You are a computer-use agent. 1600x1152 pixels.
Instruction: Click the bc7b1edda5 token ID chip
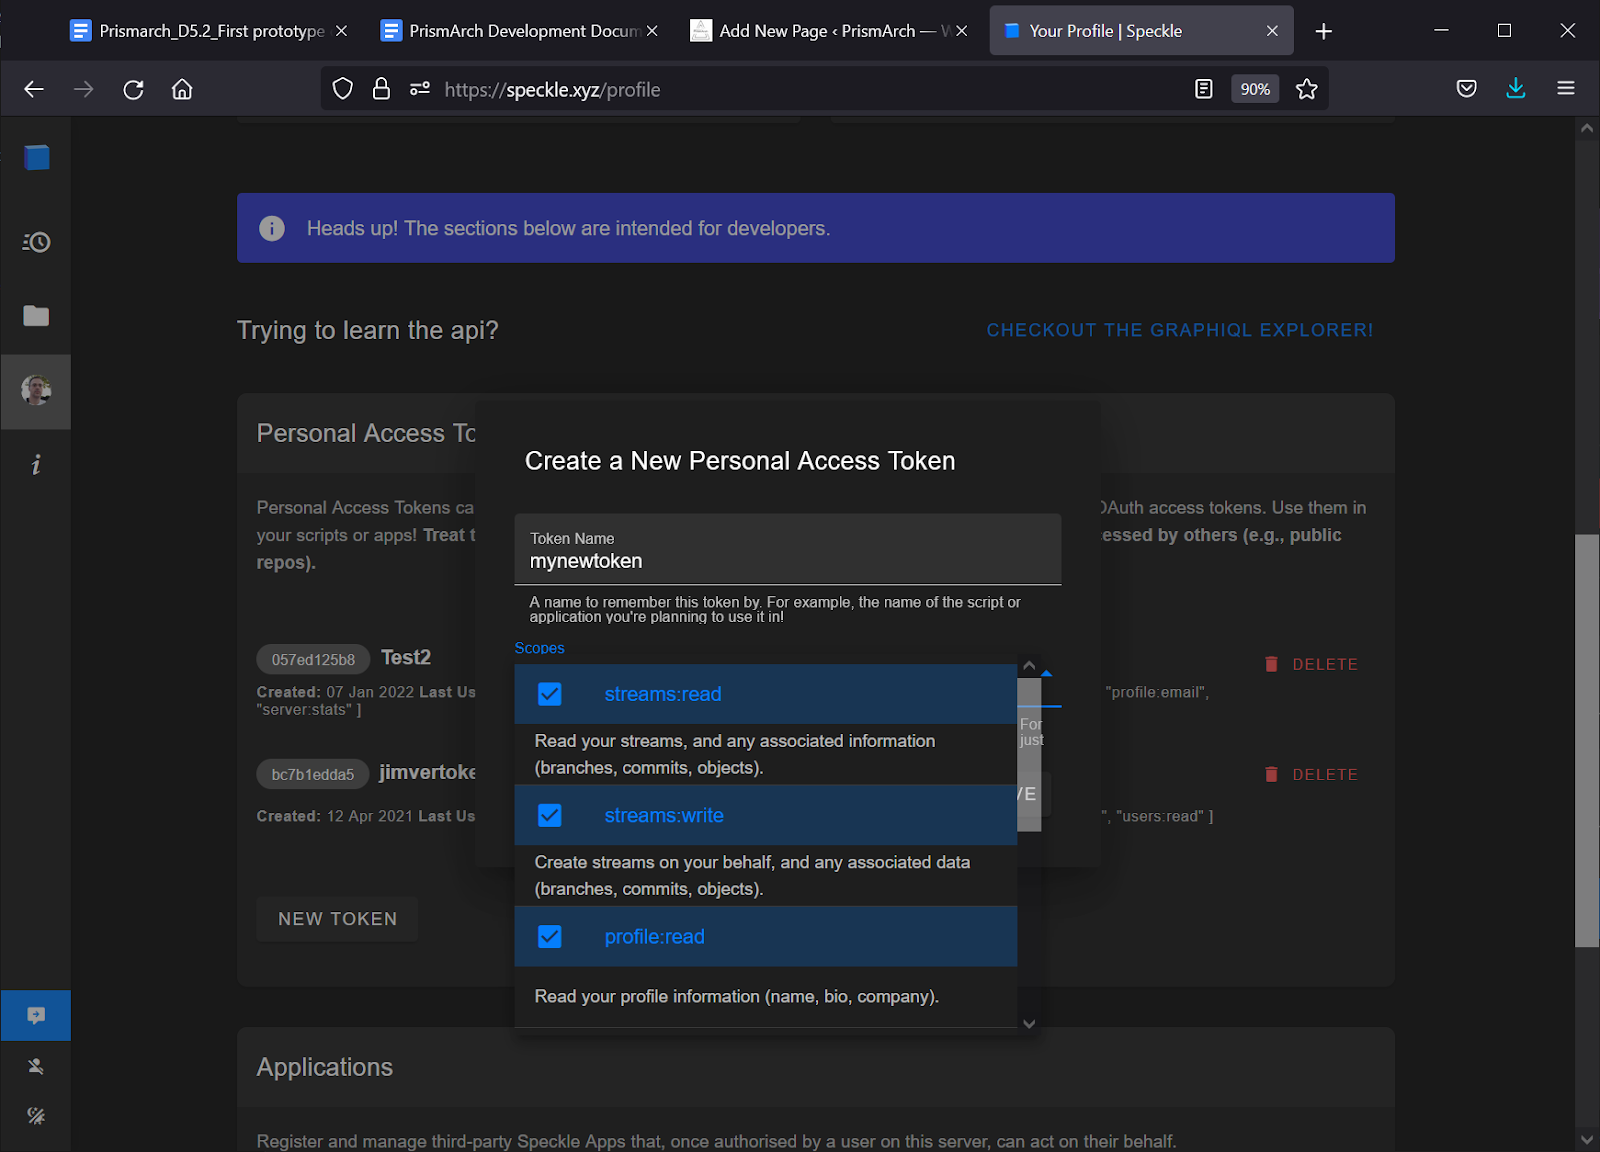point(313,774)
